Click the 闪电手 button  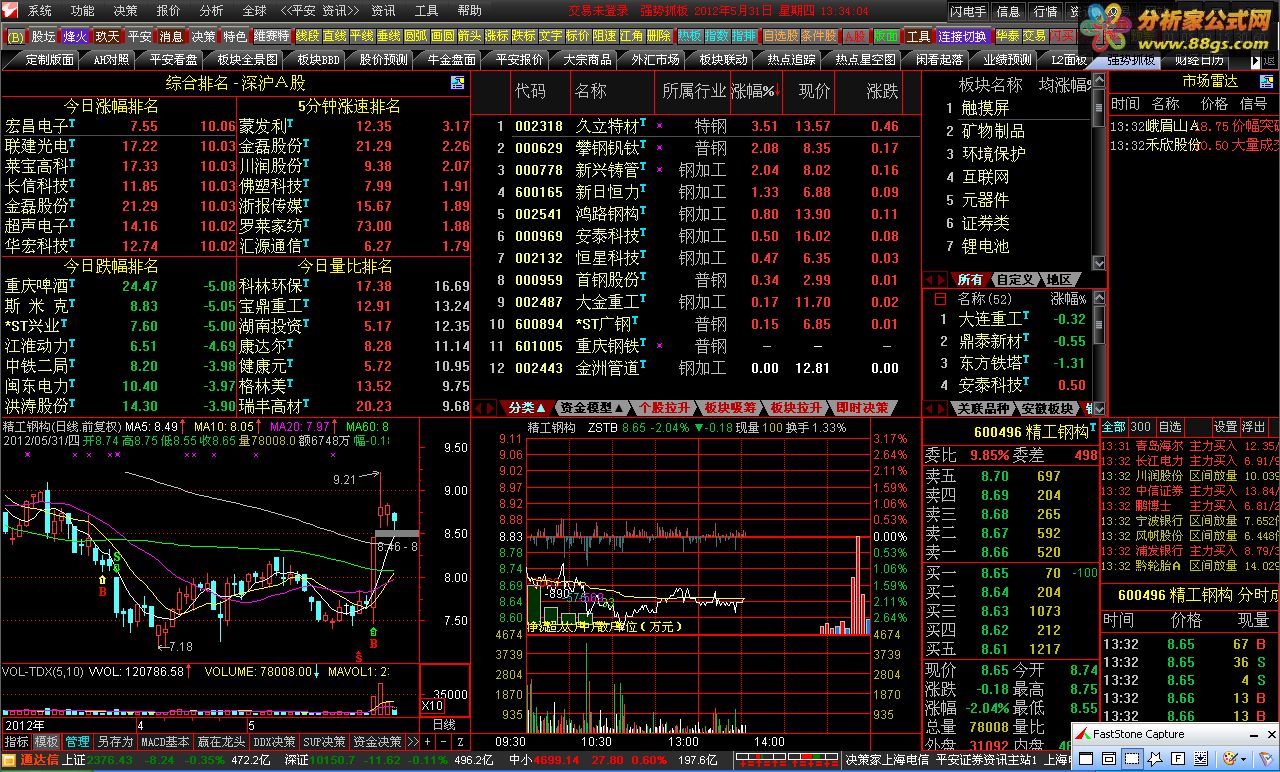pos(968,12)
